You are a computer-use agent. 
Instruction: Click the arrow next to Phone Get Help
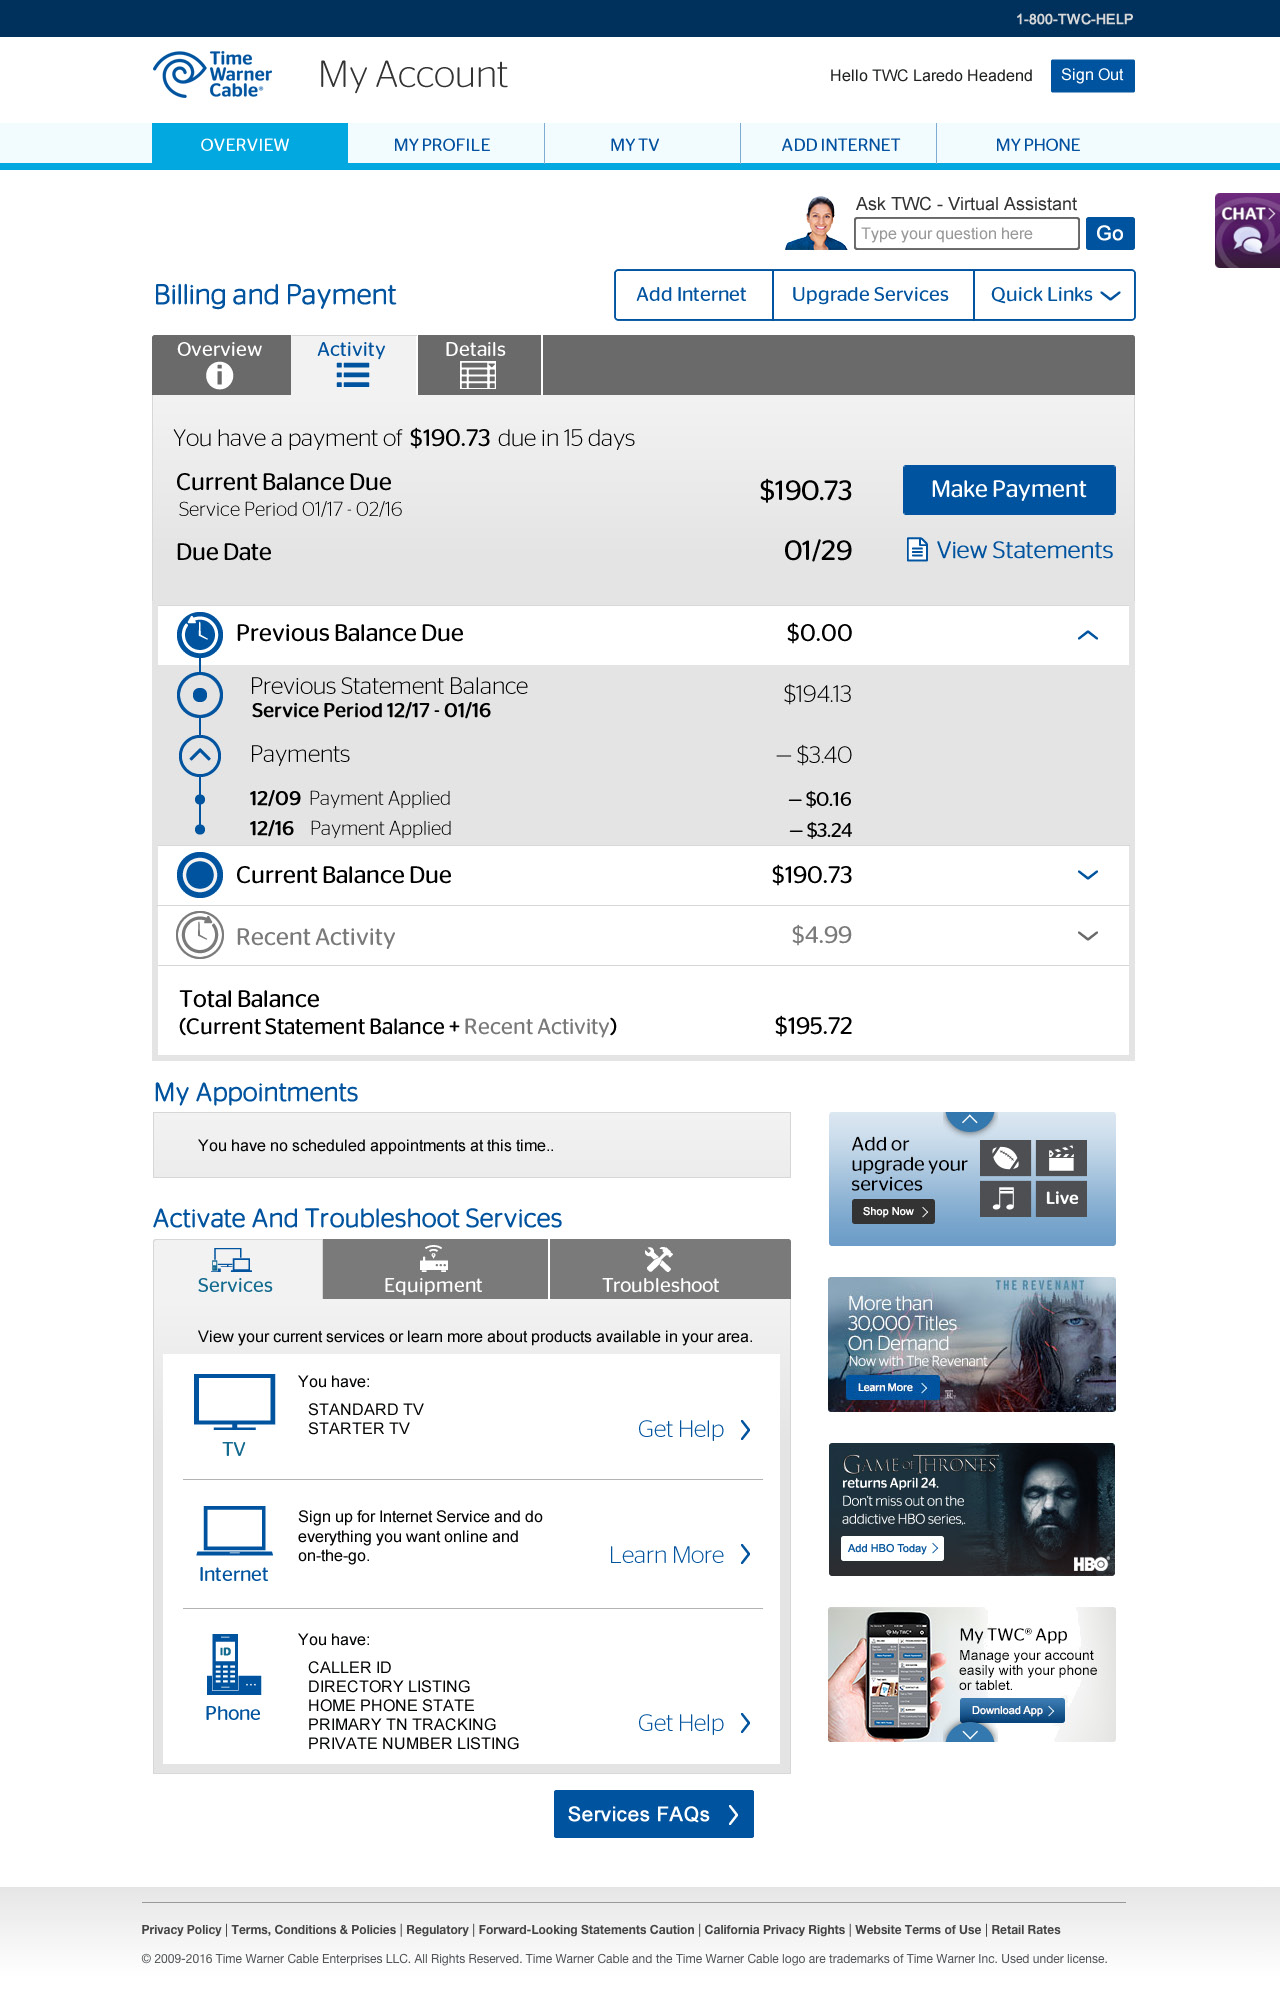pos(745,1723)
